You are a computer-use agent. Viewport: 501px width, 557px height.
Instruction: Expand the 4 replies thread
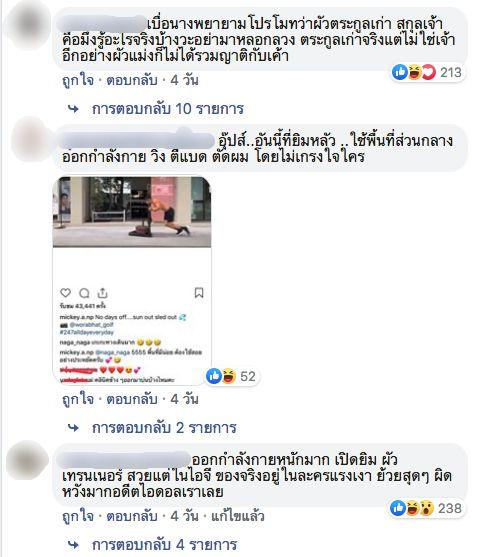pos(165,544)
